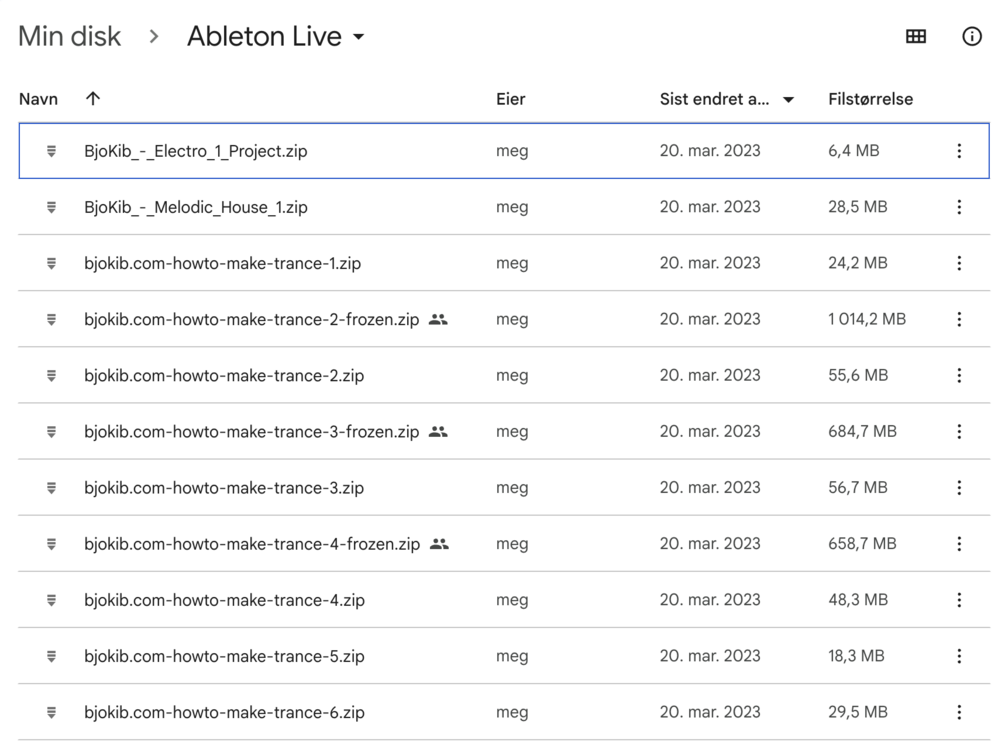This screenshot has height=752, width=1005.
Task: Open the 'Sist endret' sort options dropdown
Action: [788, 100]
